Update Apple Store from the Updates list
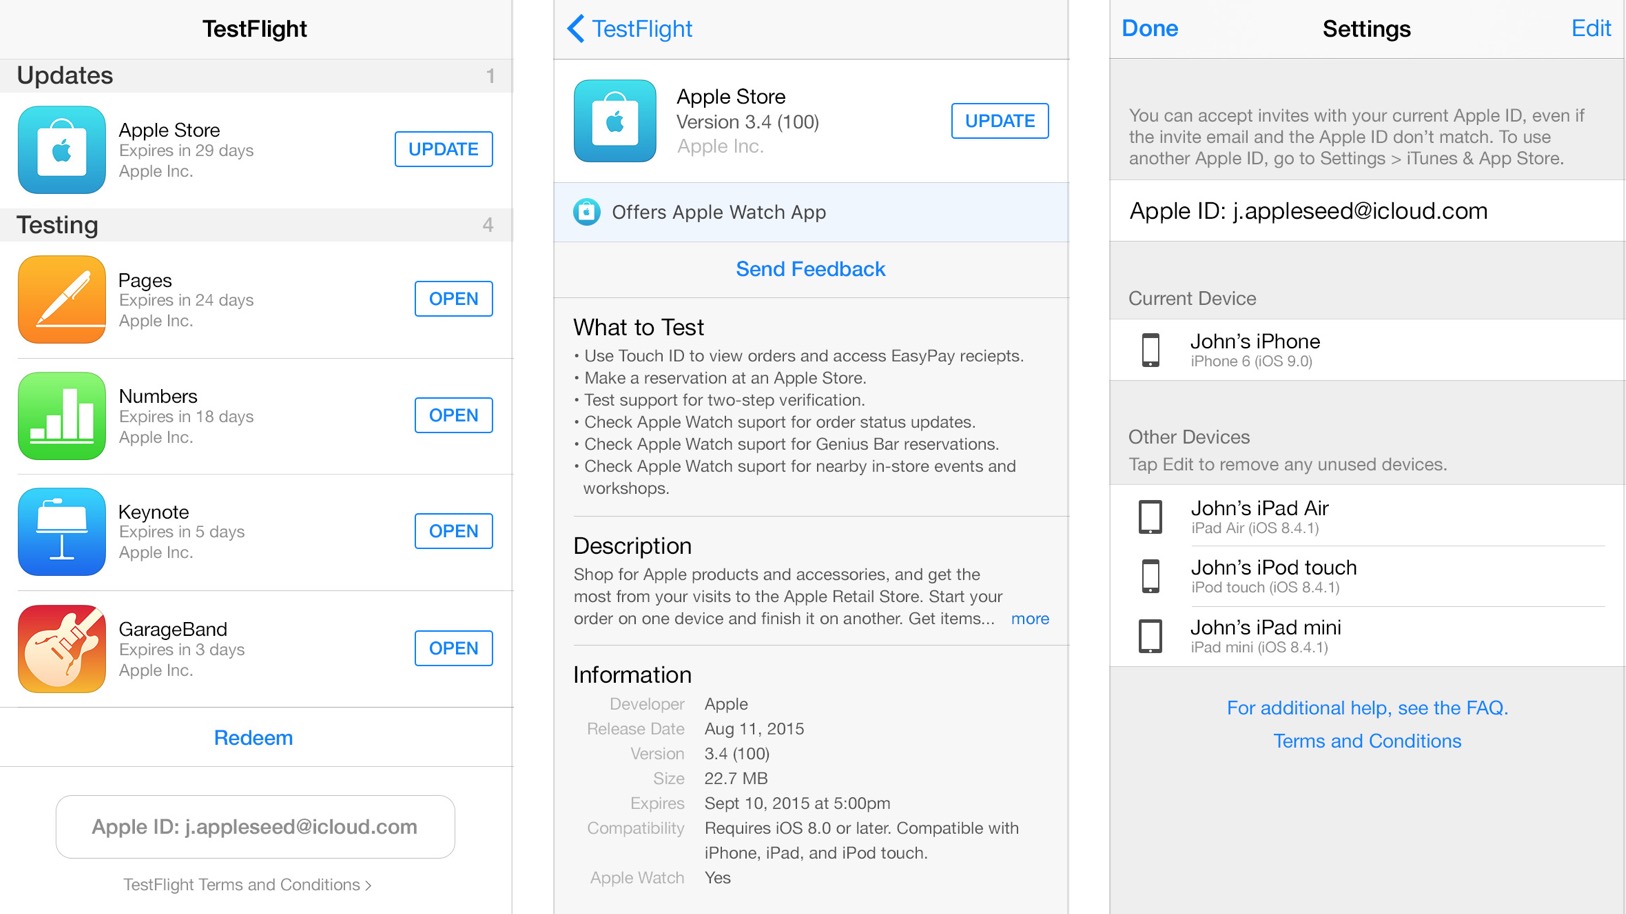This screenshot has width=1626, height=914. pos(444,149)
